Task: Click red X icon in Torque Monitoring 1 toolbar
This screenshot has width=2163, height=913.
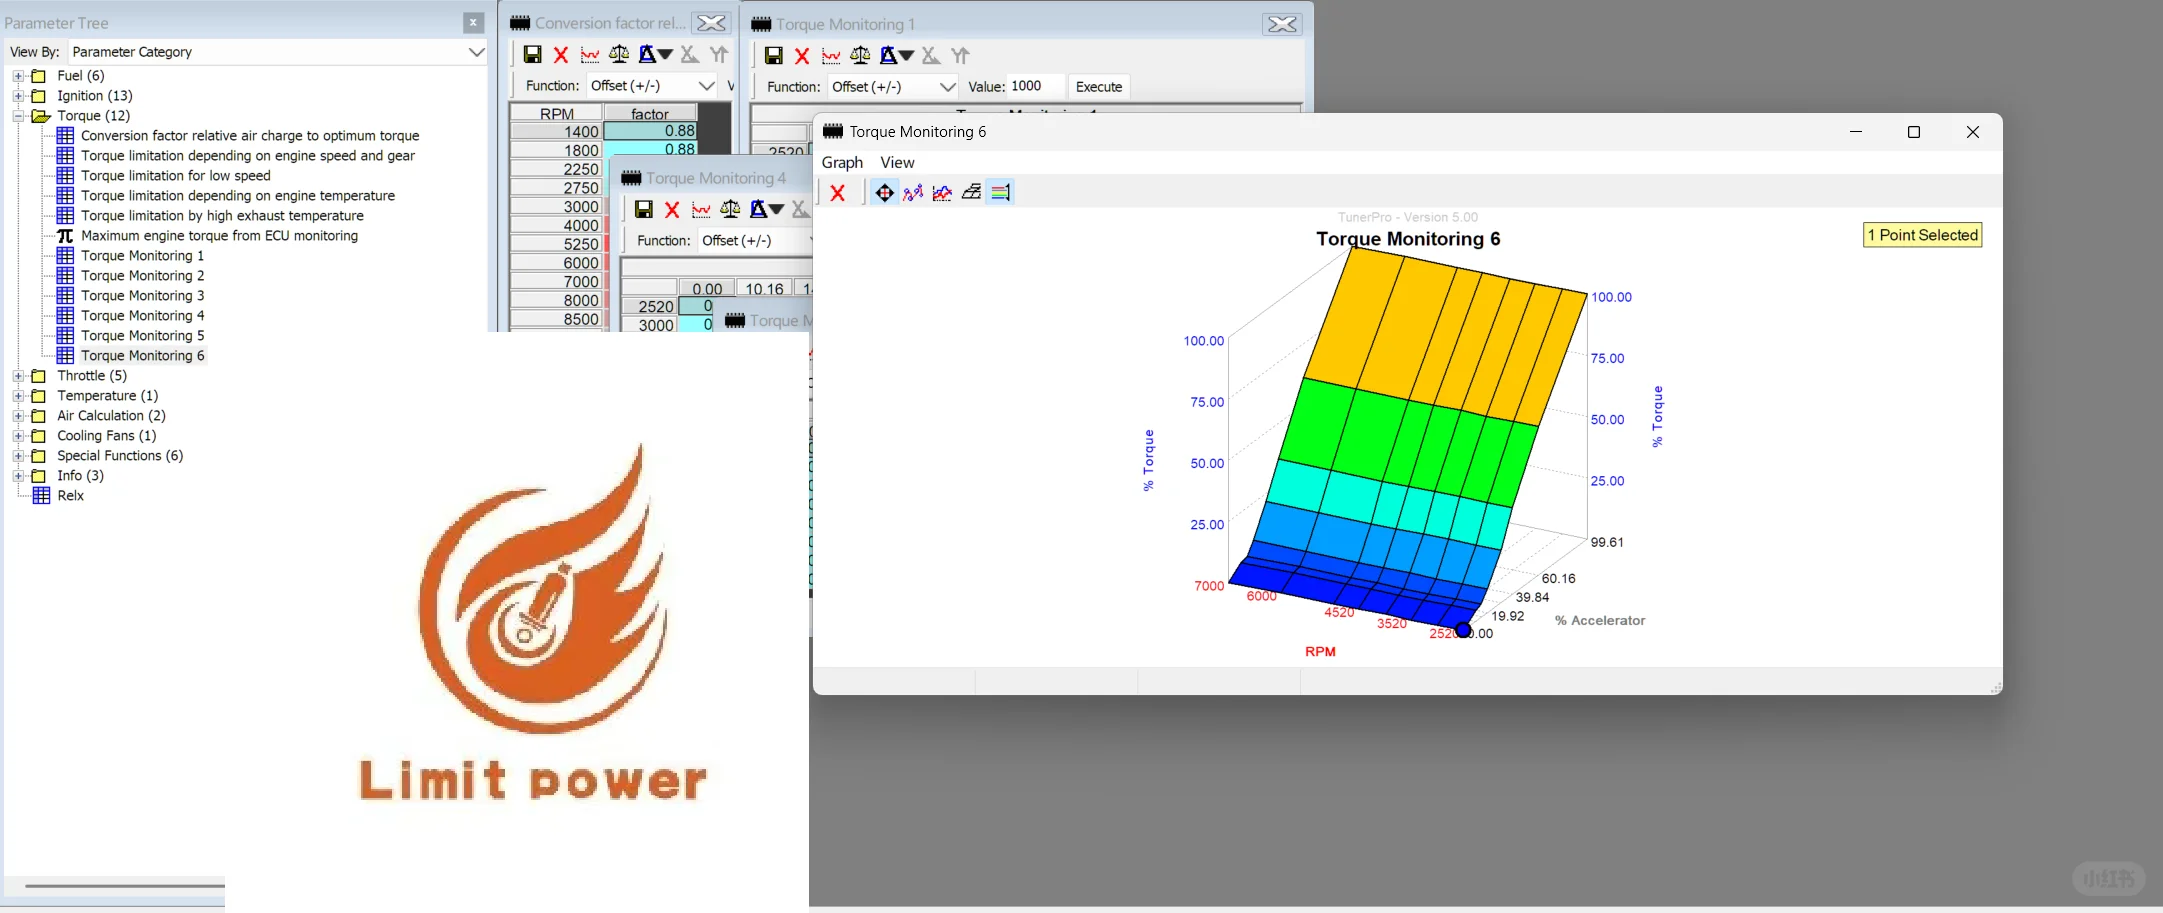Action: coord(802,56)
